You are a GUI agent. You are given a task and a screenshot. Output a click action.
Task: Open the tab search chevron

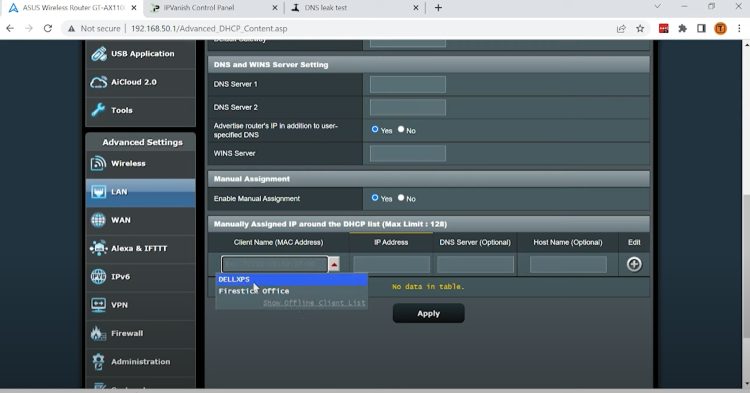[658, 7]
